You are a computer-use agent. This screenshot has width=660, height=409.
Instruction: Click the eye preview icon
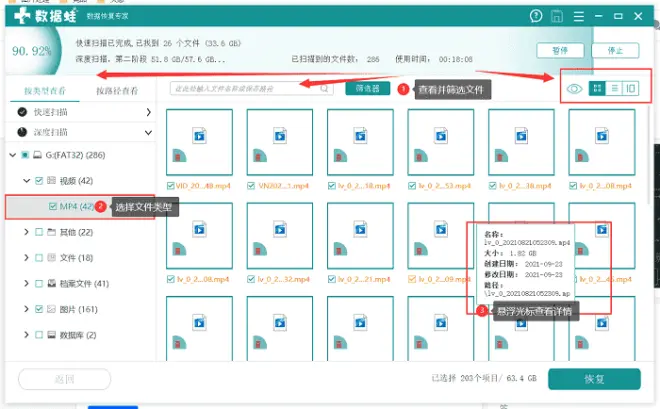click(x=575, y=89)
